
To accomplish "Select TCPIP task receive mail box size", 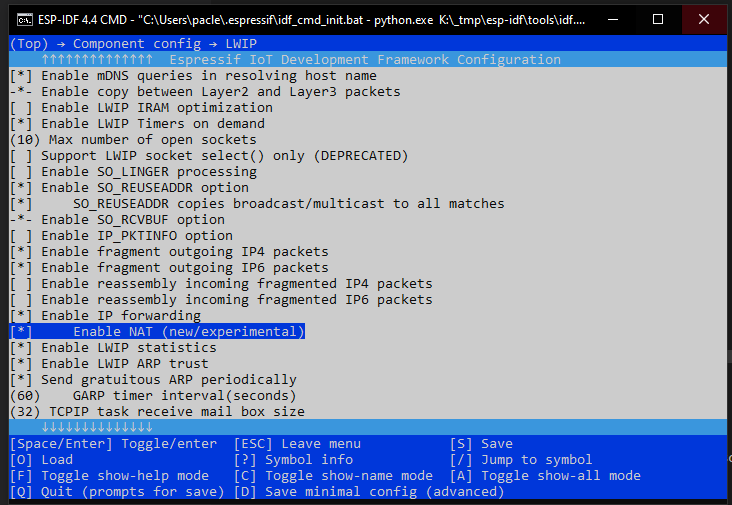I will click(157, 412).
